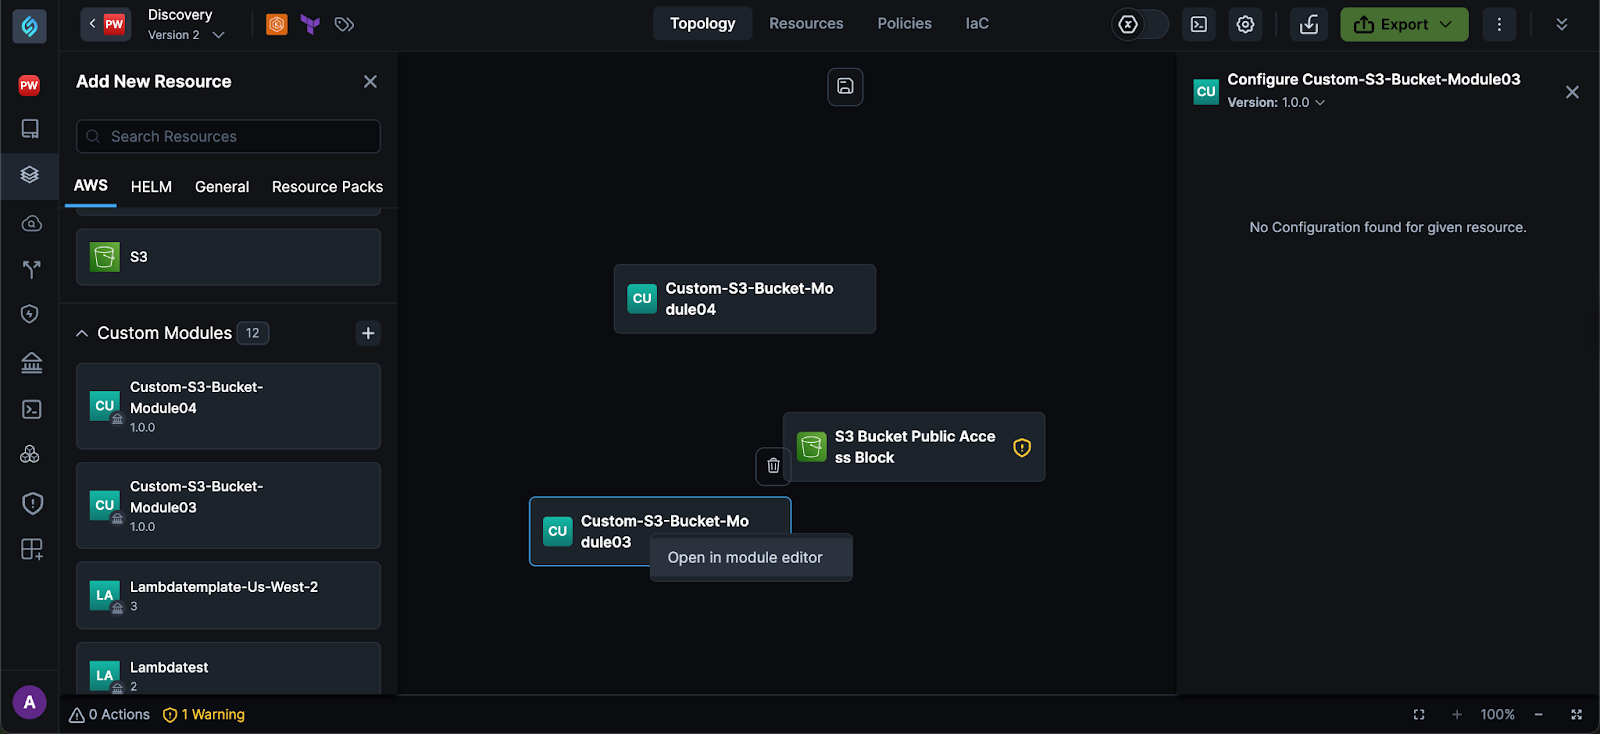
Task: Open the shield with lightning icon in sidebar
Action: coord(30,314)
